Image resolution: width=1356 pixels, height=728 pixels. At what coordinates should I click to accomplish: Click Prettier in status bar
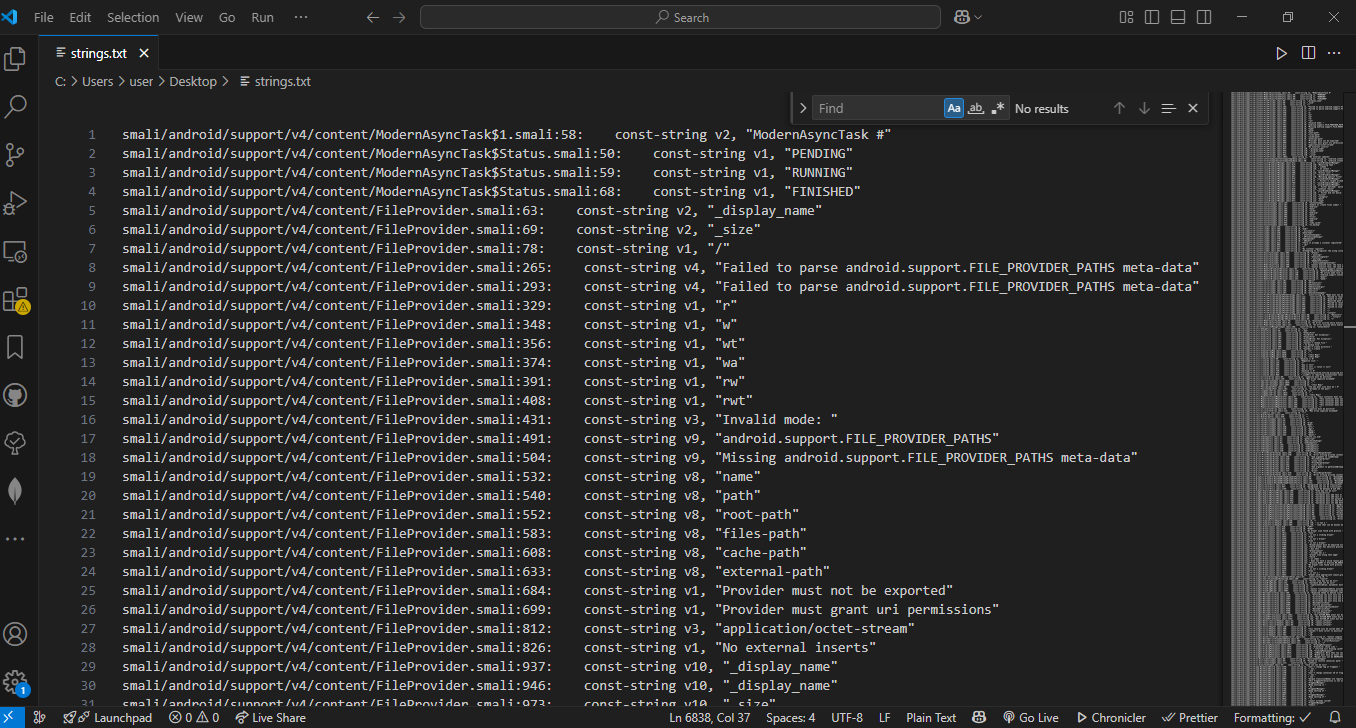coord(1188,718)
